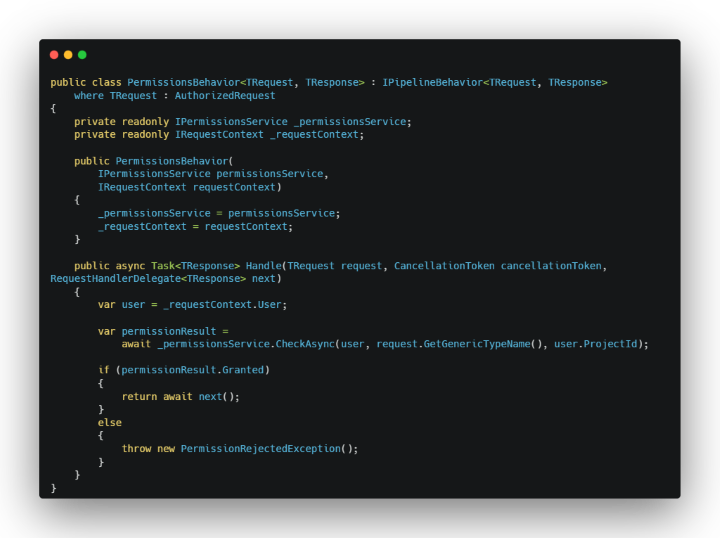Select the 'IPipelineBehavior' interface name
720x538 pixels.
coord(433,82)
